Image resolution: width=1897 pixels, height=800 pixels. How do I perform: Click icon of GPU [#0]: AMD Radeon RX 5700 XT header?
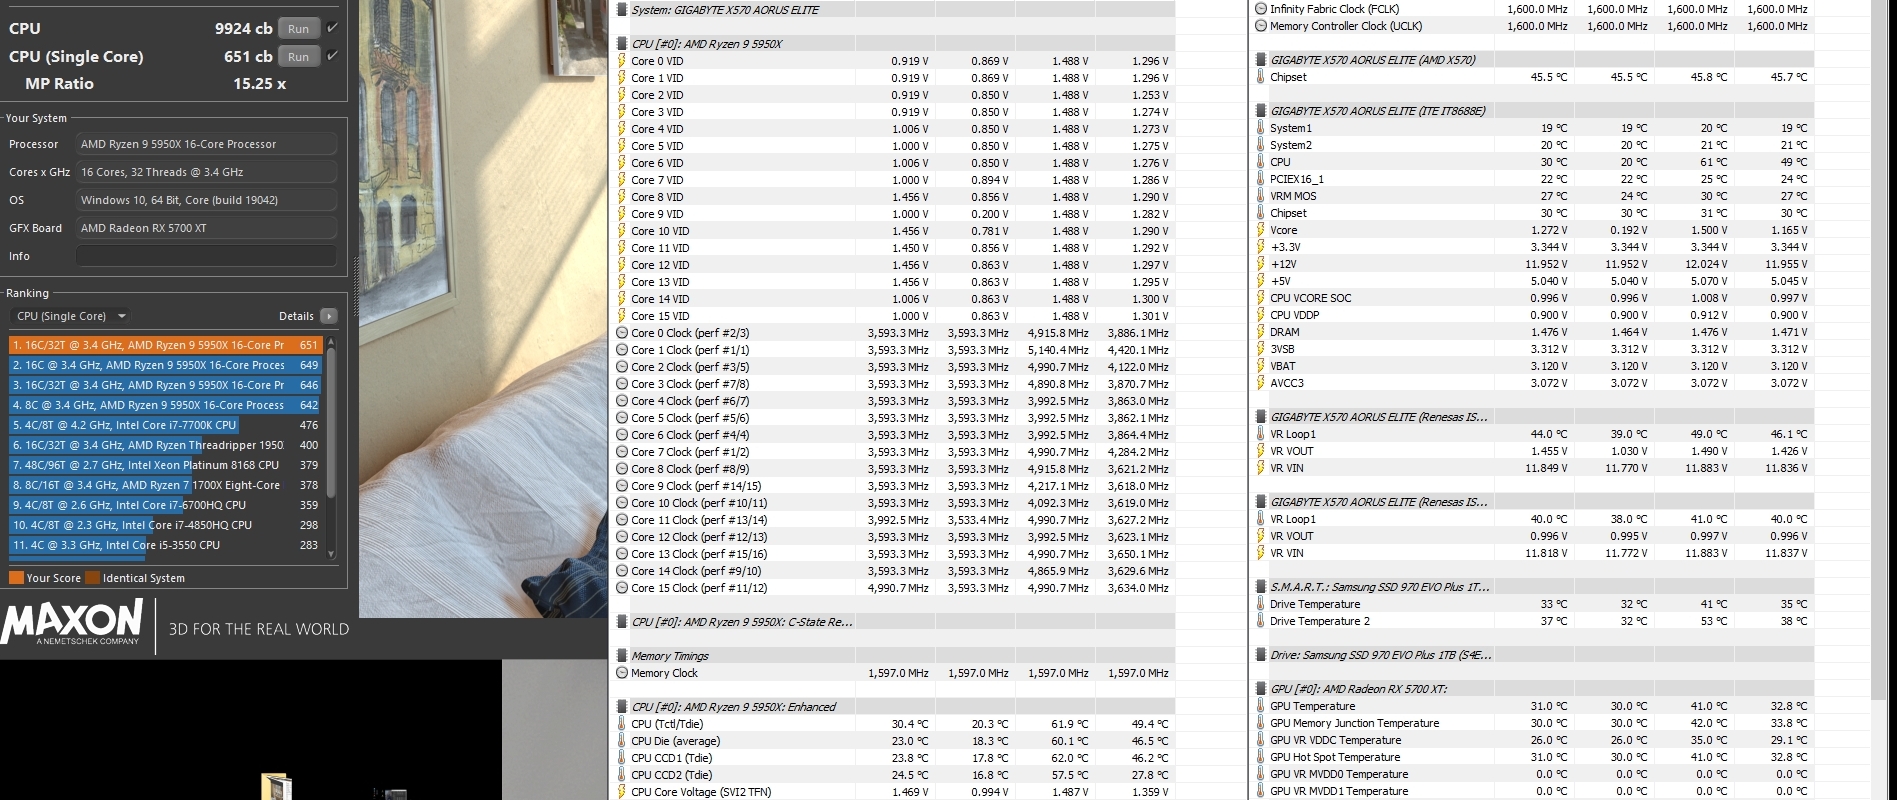[x=1261, y=689]
